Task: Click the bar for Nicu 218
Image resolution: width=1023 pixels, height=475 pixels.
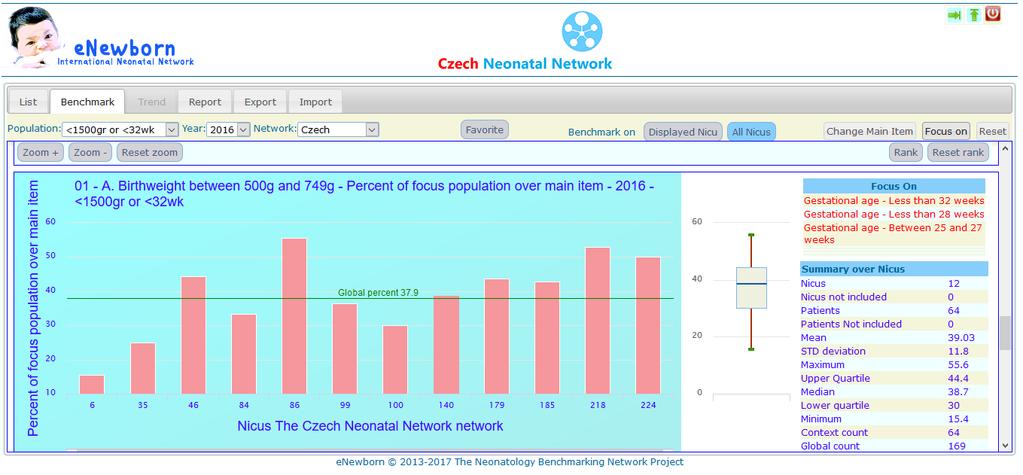Action: (598, 321)
